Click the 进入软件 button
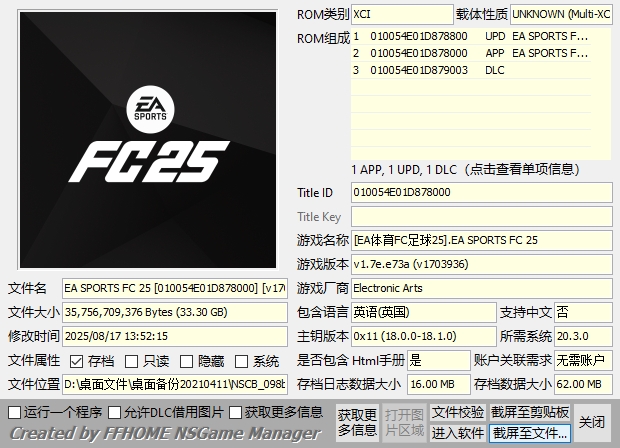 (458, 433)
